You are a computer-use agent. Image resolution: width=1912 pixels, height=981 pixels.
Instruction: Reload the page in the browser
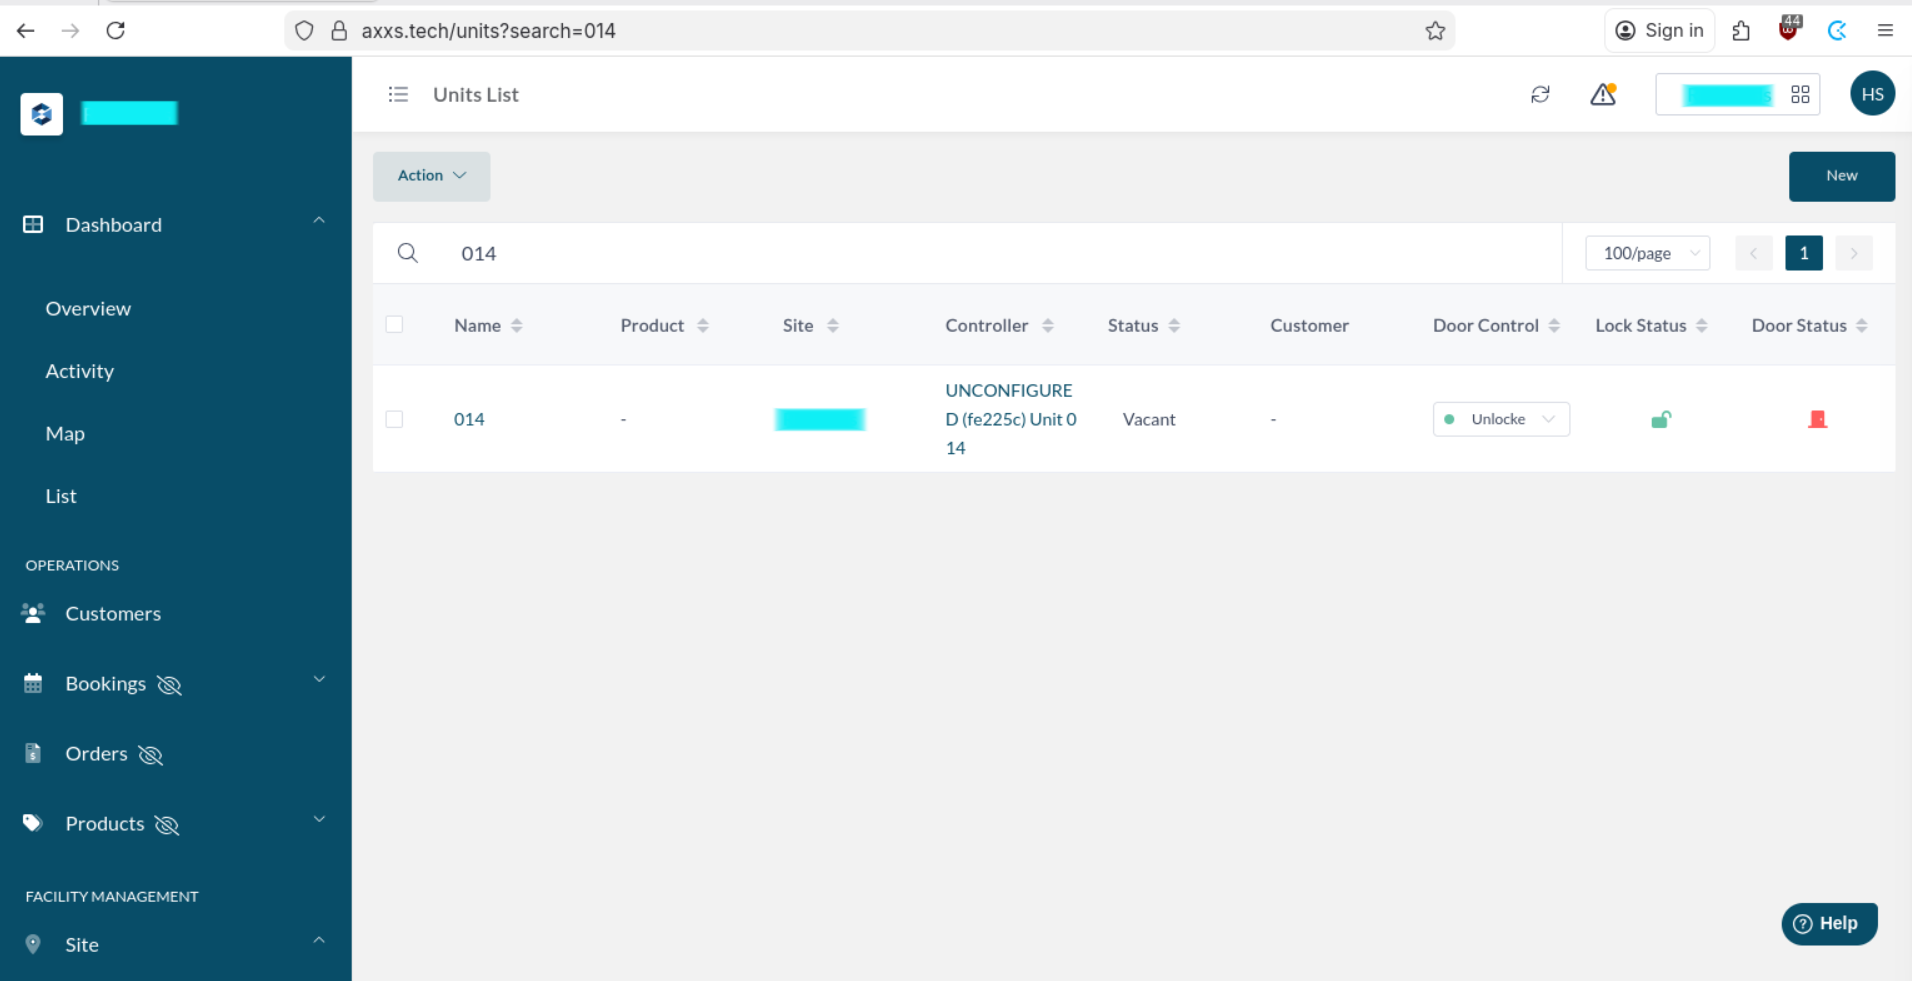(x=116, y=31)
